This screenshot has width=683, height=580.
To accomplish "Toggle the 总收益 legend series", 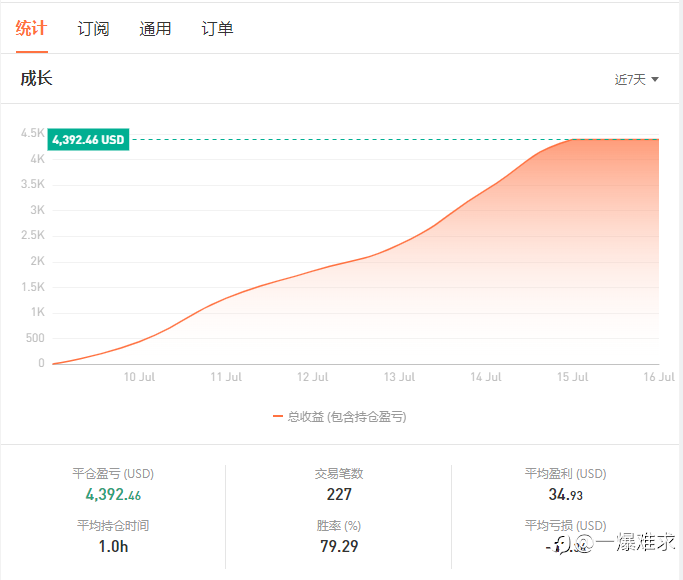I will [347, 417].
